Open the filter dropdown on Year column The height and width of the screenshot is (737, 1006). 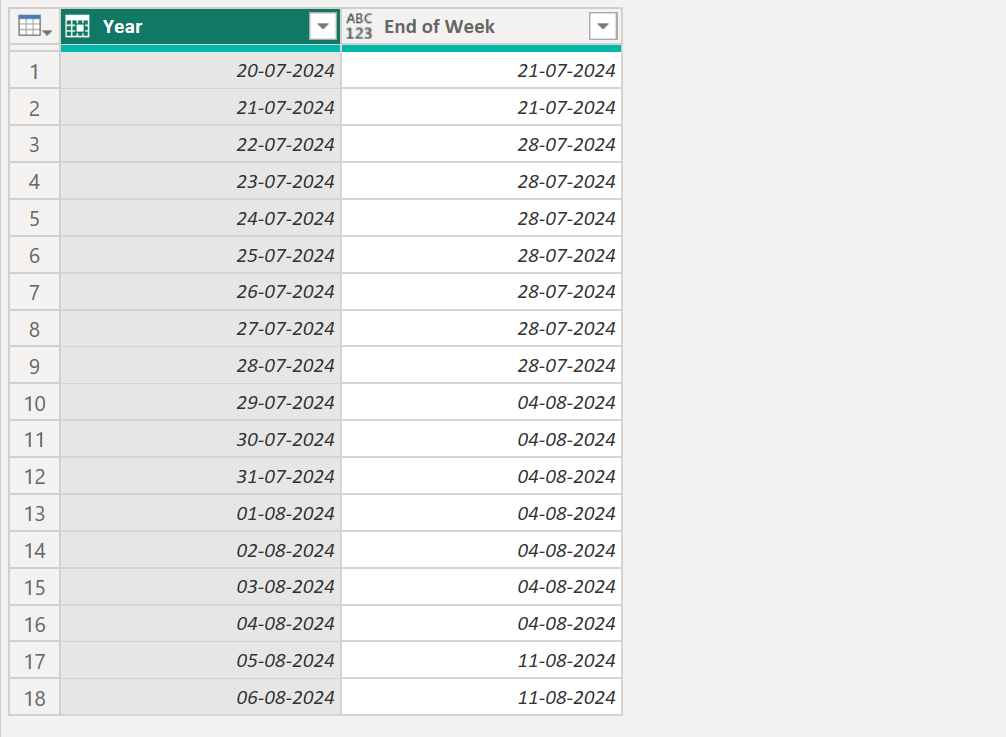[x=322, y=25]
